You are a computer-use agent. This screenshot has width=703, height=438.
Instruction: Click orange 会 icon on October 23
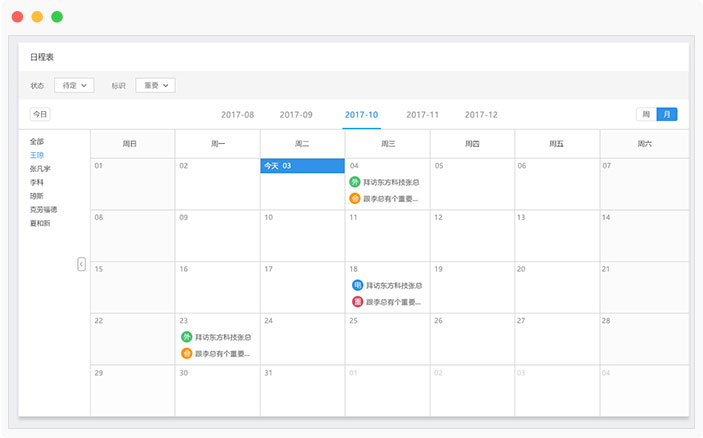[186, 353]
